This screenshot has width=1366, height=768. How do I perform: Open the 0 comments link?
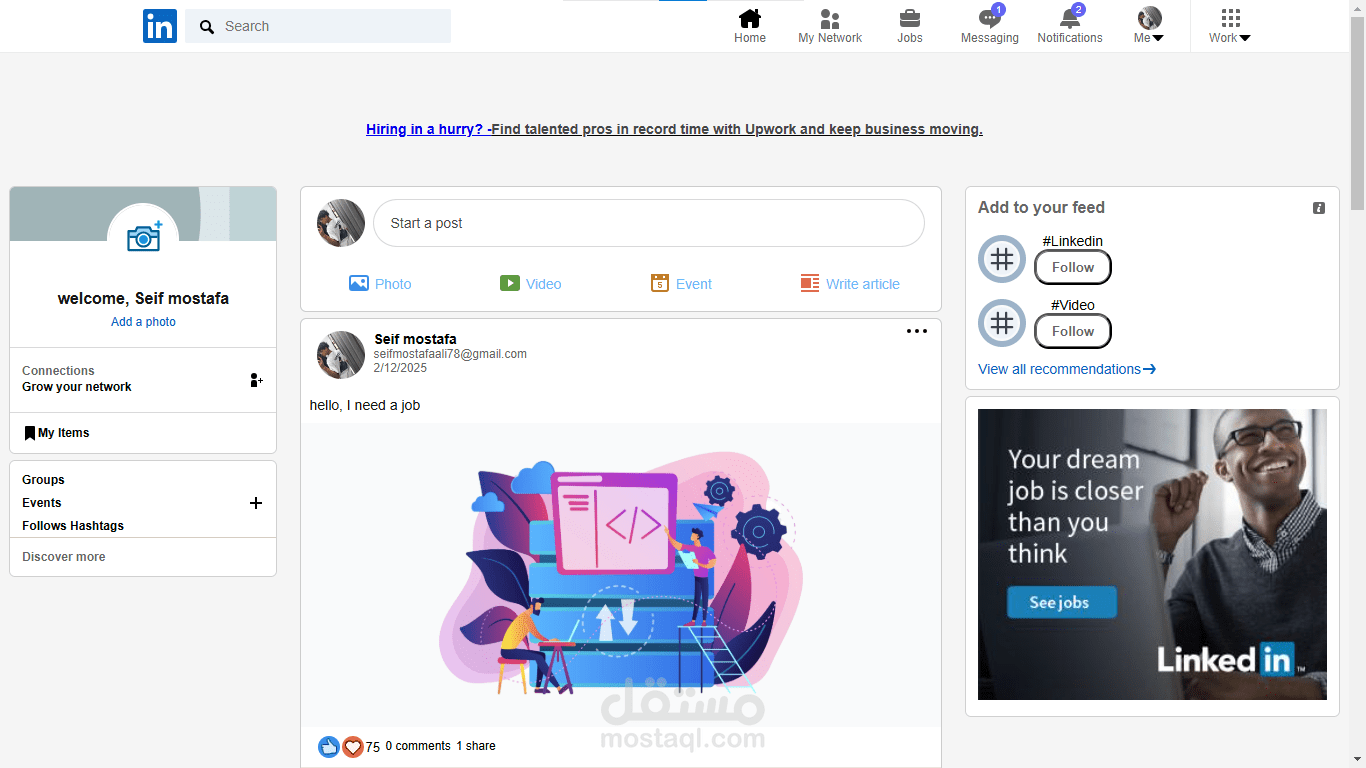pos(418,746)
